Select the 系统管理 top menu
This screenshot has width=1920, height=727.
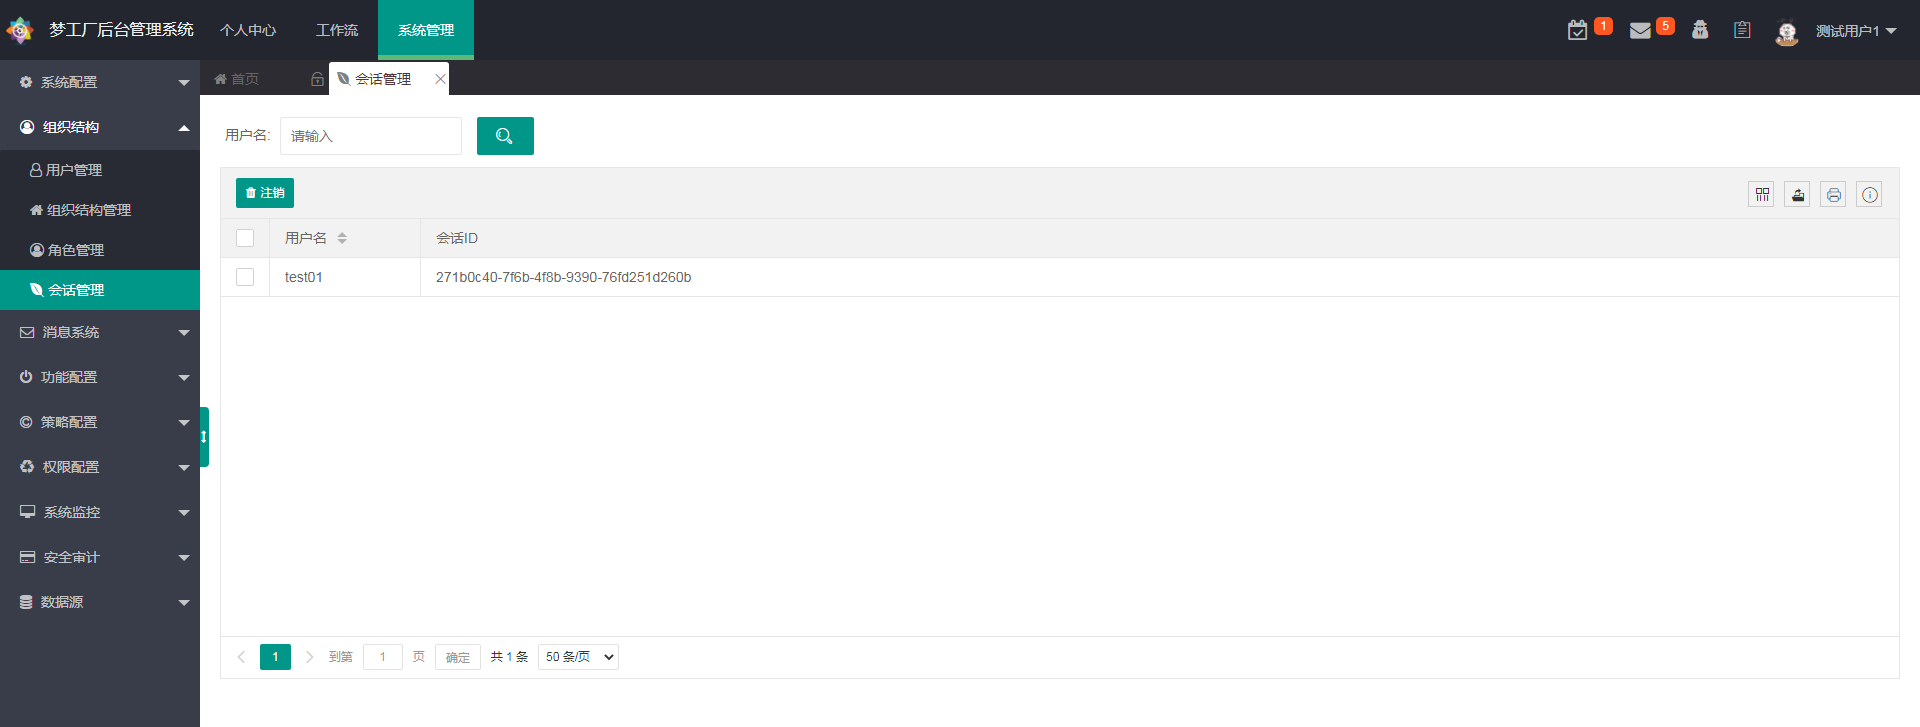coord(426,30)
